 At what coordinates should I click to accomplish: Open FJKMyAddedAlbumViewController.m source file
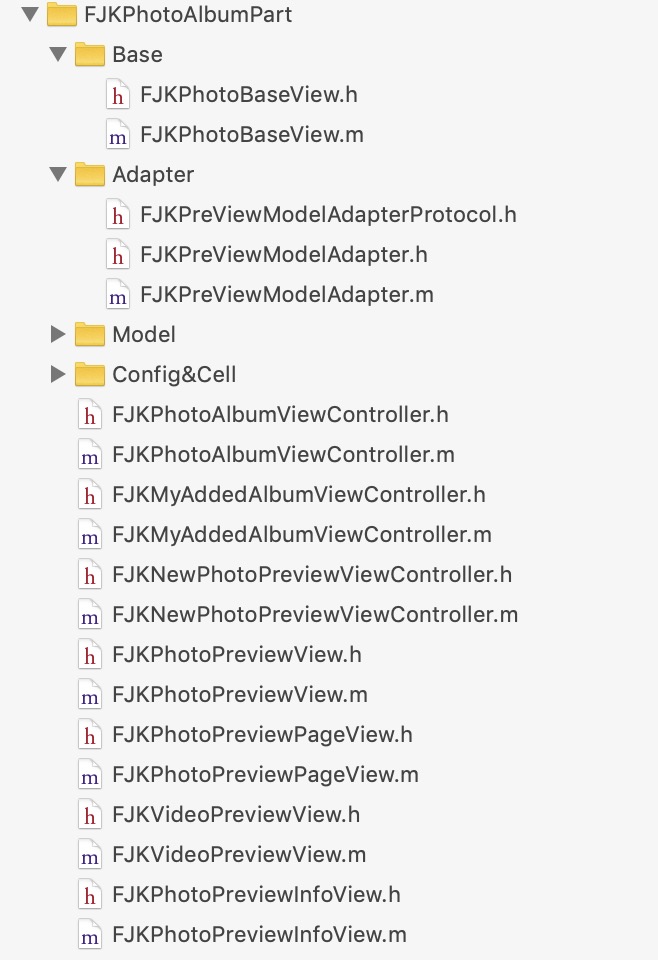tap(301, 535)
